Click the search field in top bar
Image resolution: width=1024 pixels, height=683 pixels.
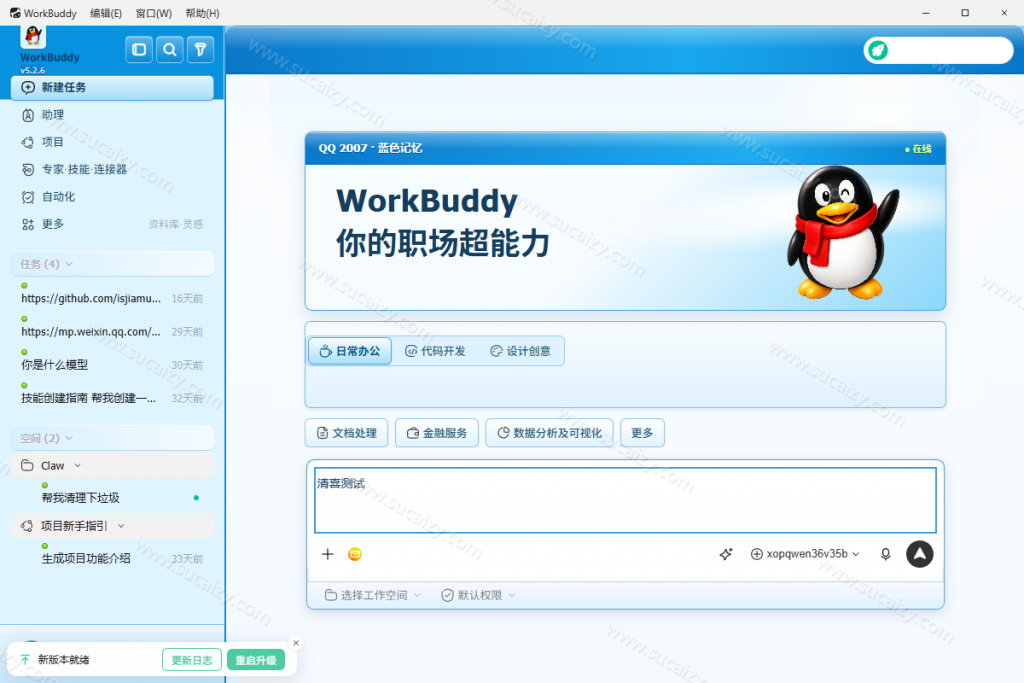click(938, 50)
